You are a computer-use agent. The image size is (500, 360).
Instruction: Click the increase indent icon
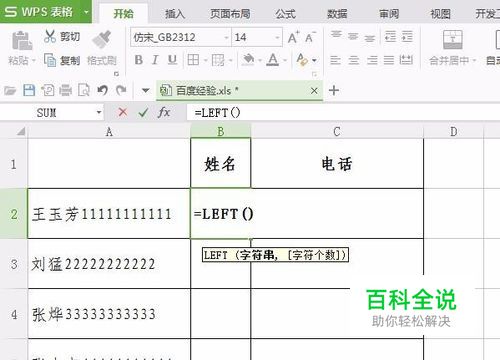pos(407,36)
